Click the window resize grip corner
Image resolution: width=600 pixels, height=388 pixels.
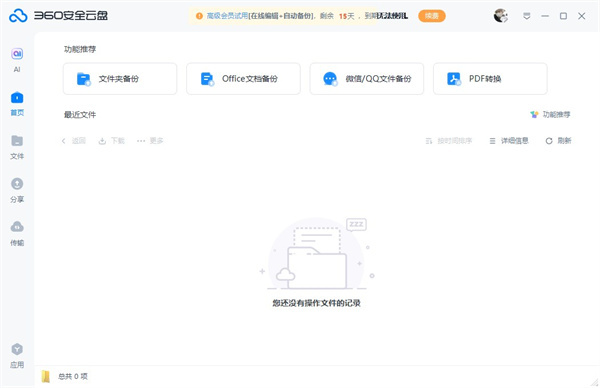(x=595, y=382)
